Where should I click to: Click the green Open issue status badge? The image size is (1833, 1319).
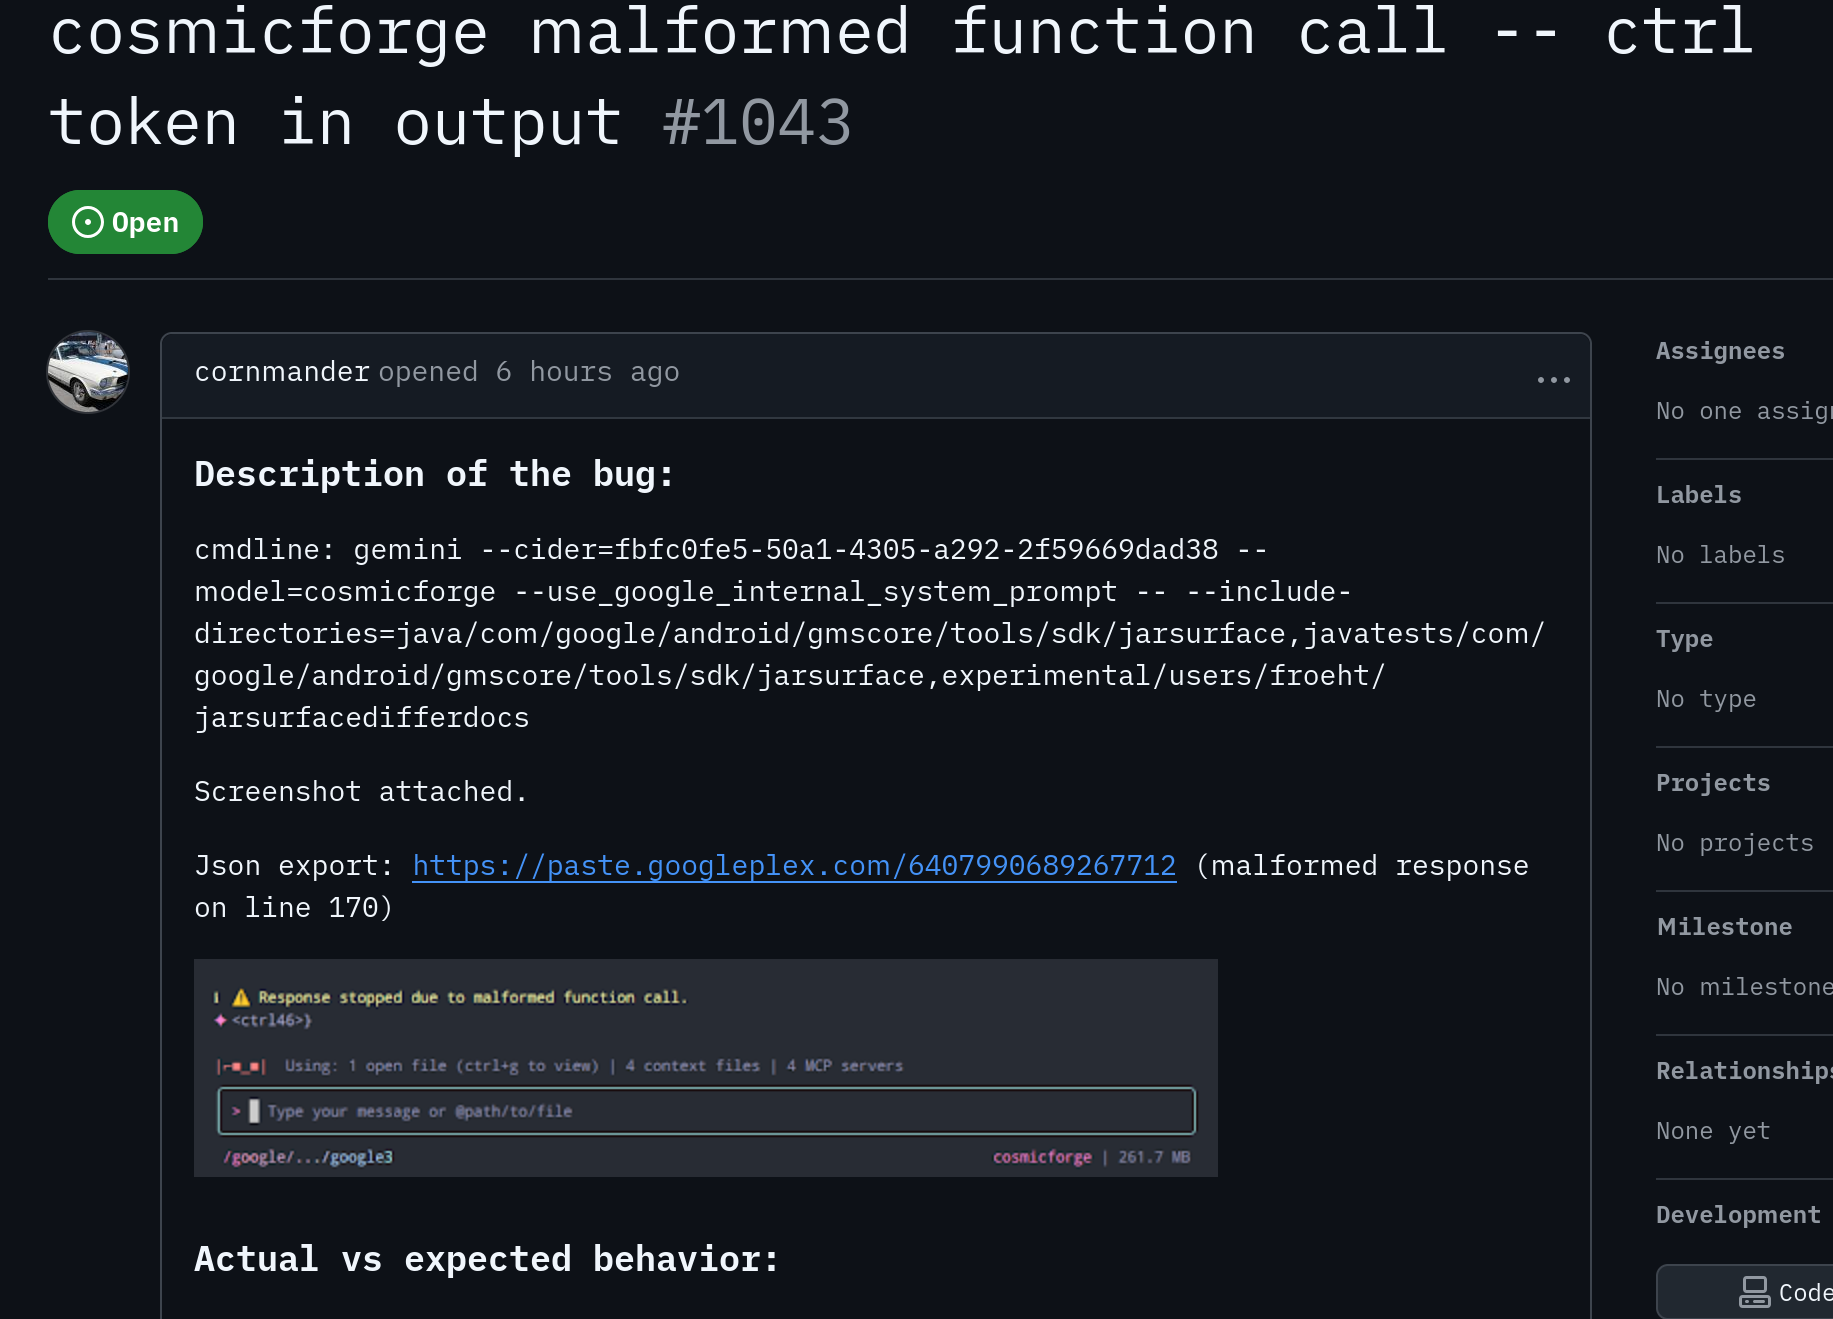(125, 222)
